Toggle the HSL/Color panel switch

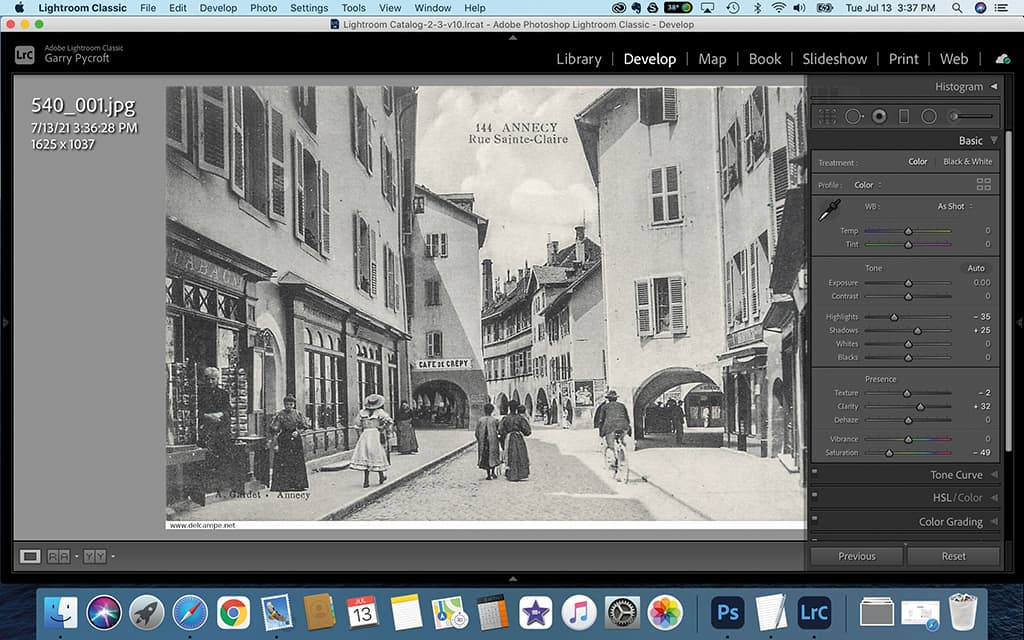point(814,495)
